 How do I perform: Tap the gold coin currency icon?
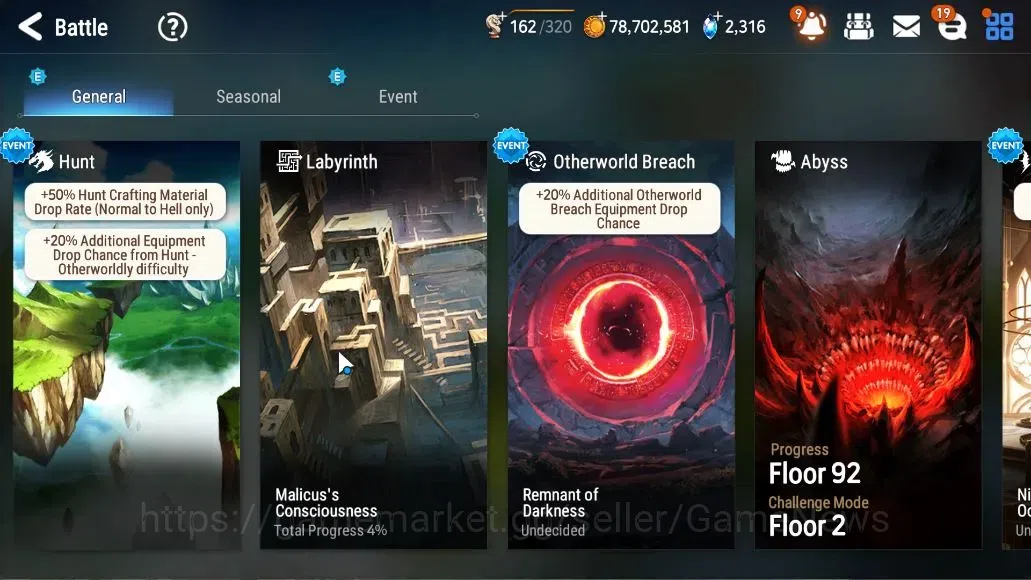coord(594,26)
